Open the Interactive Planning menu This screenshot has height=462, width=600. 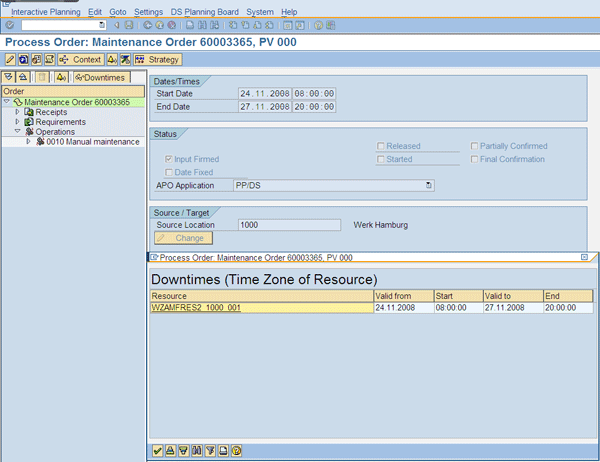click(46, 11)
